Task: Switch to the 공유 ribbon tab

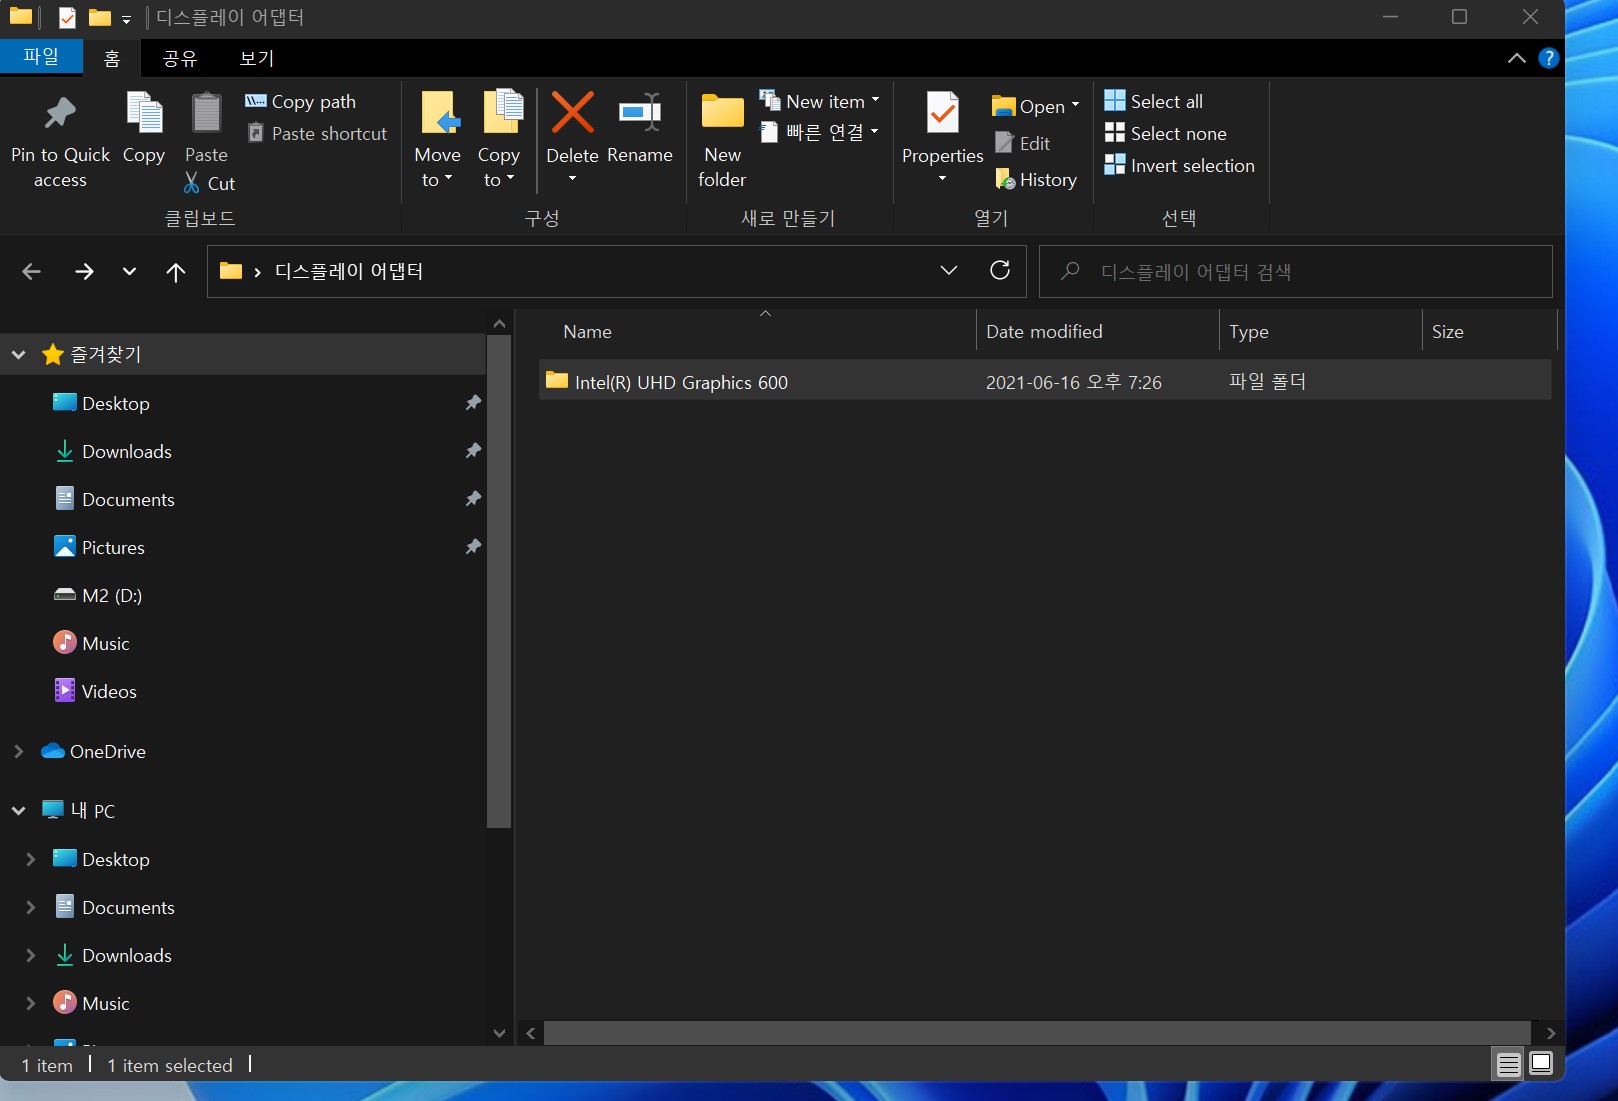Action: pyautogui.click(x=180, y=58)
